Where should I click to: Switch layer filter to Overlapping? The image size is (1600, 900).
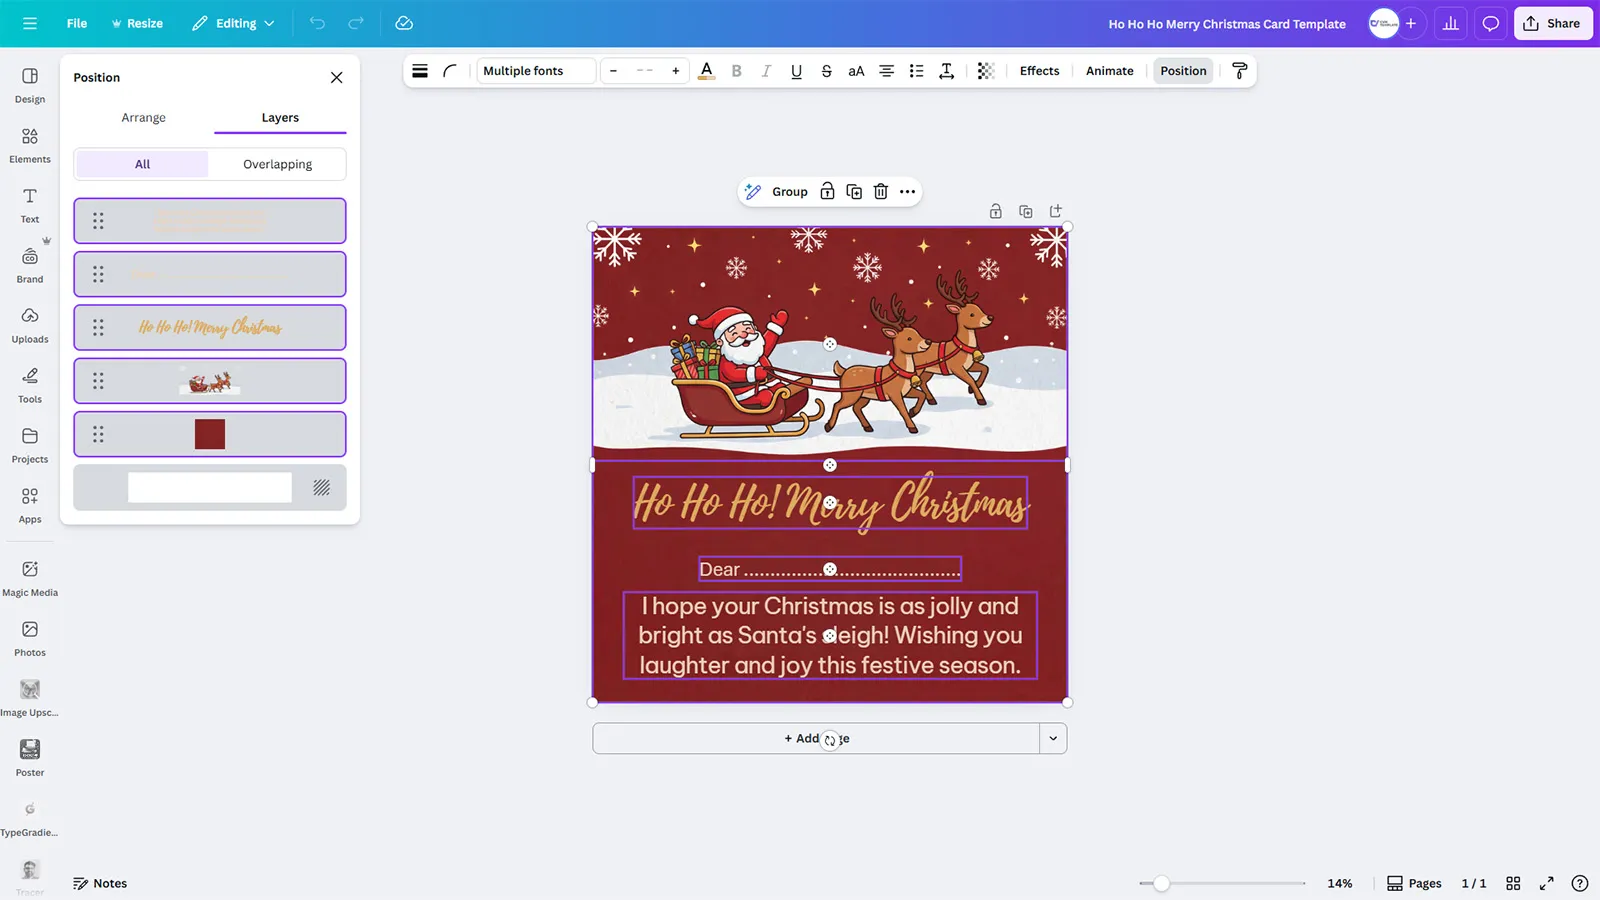tap(277, 164)
